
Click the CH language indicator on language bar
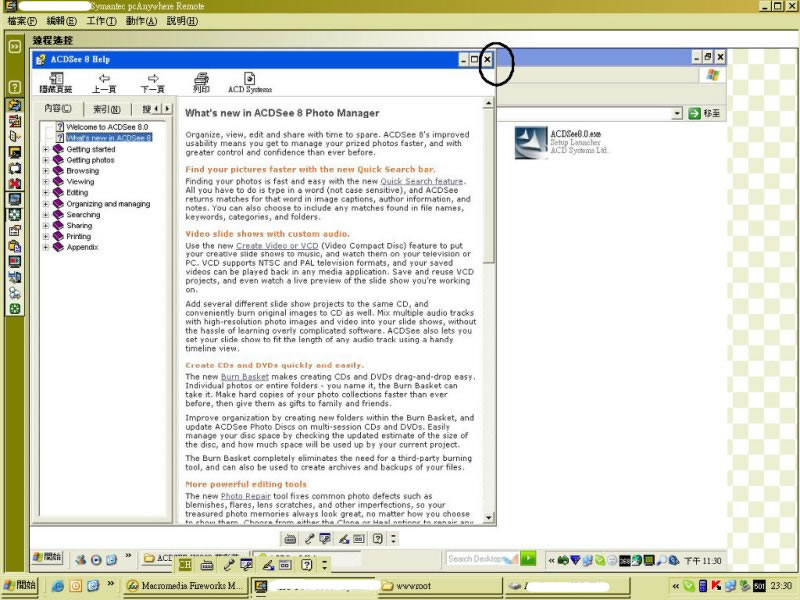pyautogui.click(x=185, y=564)
